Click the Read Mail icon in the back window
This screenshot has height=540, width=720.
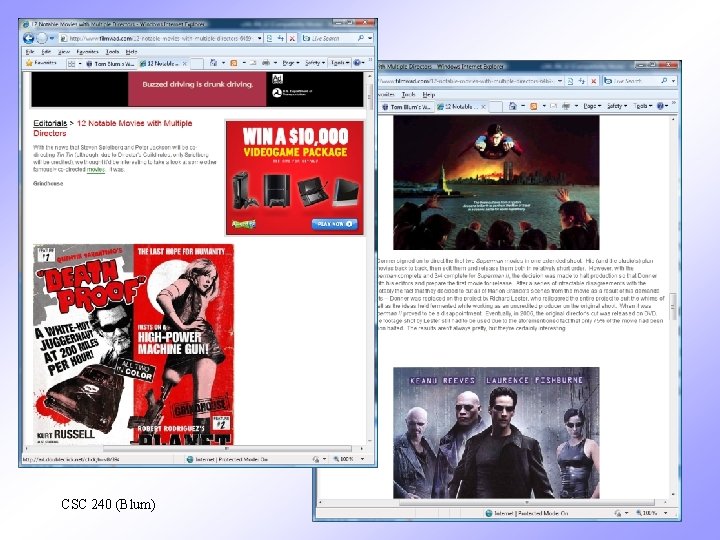coord(553,106)
